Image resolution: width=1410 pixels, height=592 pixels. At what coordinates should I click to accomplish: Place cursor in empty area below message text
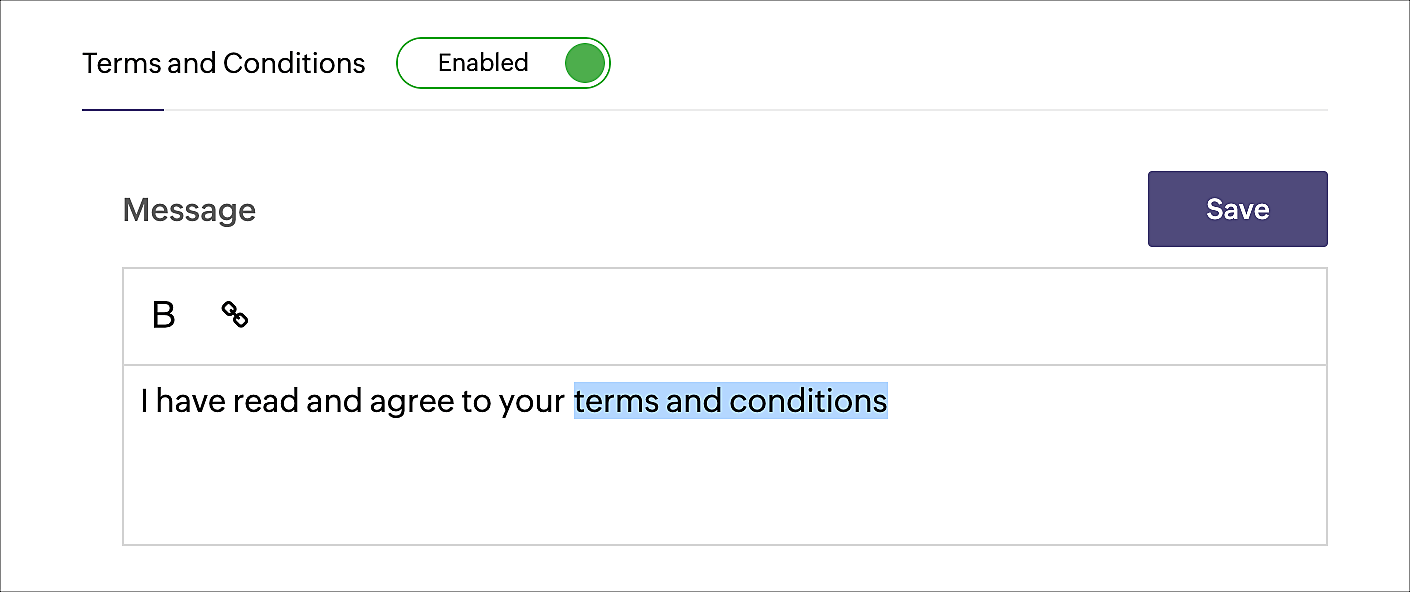click(725, 485)
